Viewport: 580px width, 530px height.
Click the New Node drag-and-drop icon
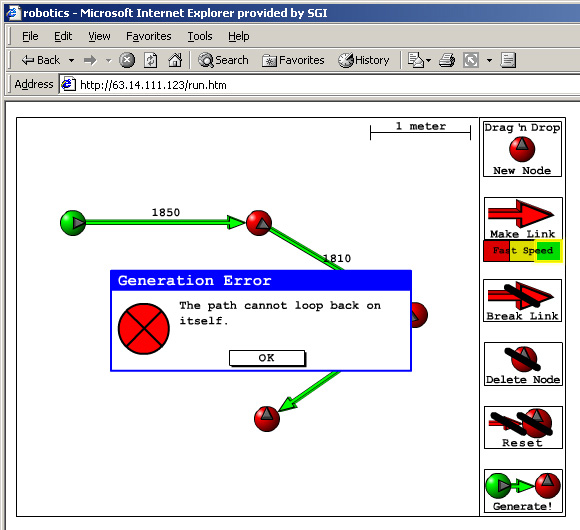tap(522, 149)
